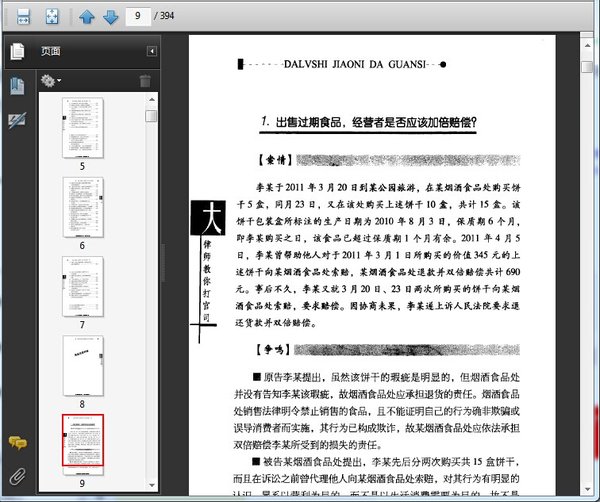Viewport: 600px width, 502px height.
Task: Open the signatures panel icon
Action: [16, 120]
